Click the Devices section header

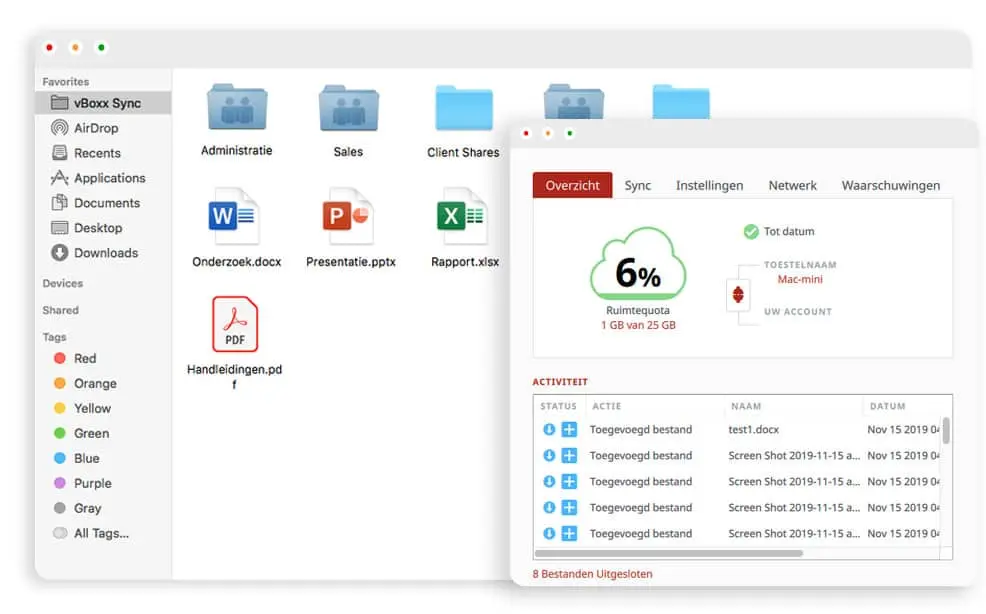pos(63,284)
